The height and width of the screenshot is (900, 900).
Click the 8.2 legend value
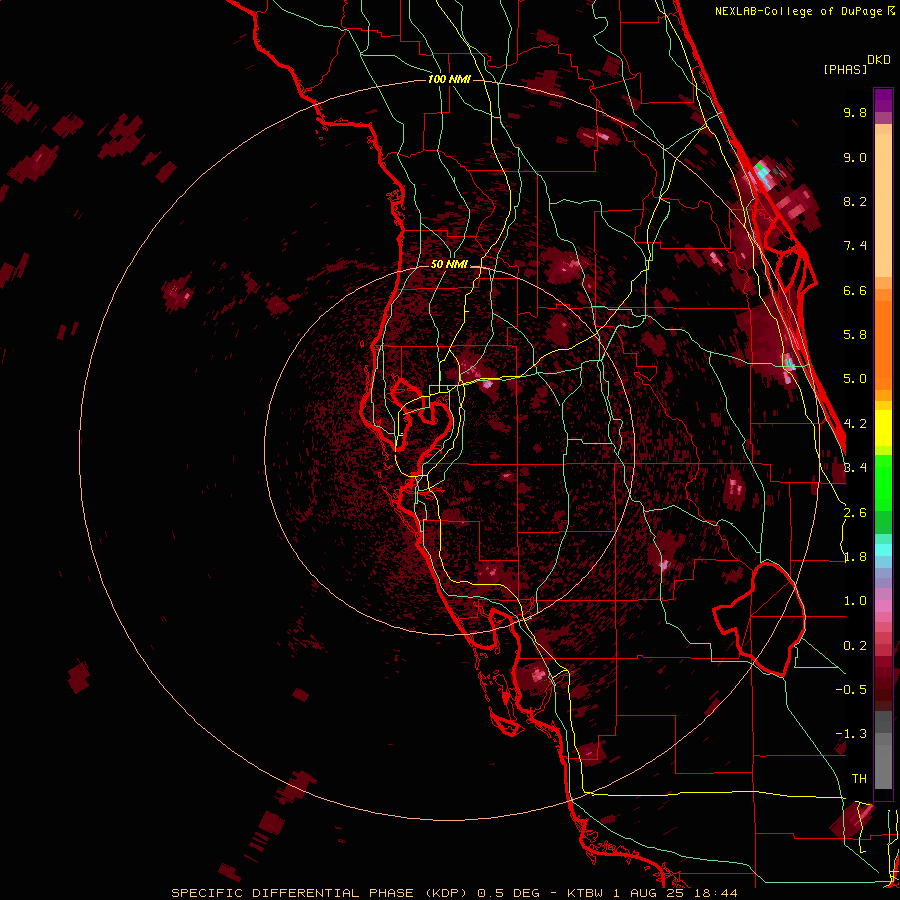[x=855, y=201]
